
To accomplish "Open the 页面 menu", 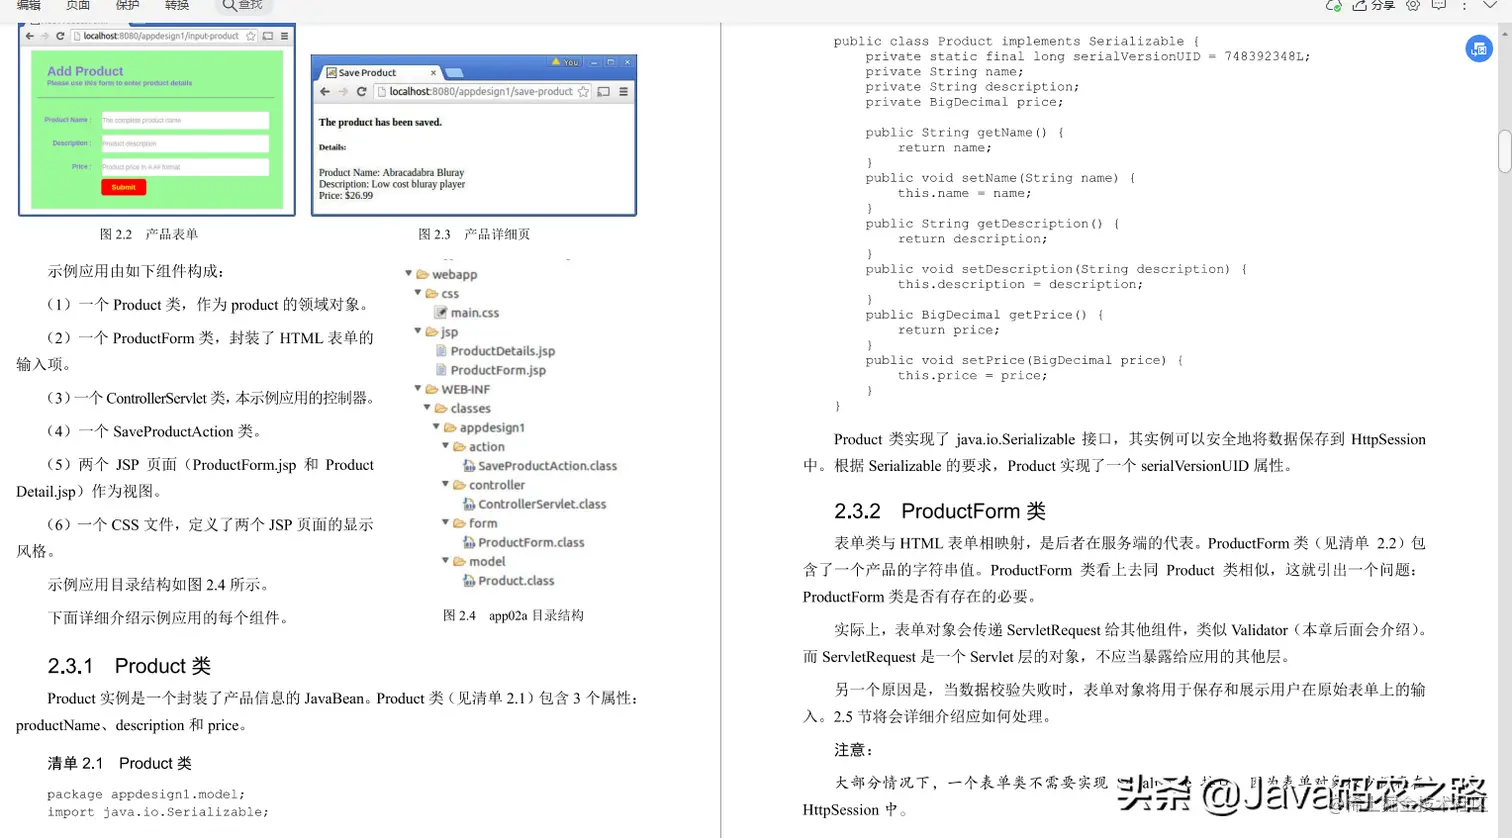I will [77, 5].
